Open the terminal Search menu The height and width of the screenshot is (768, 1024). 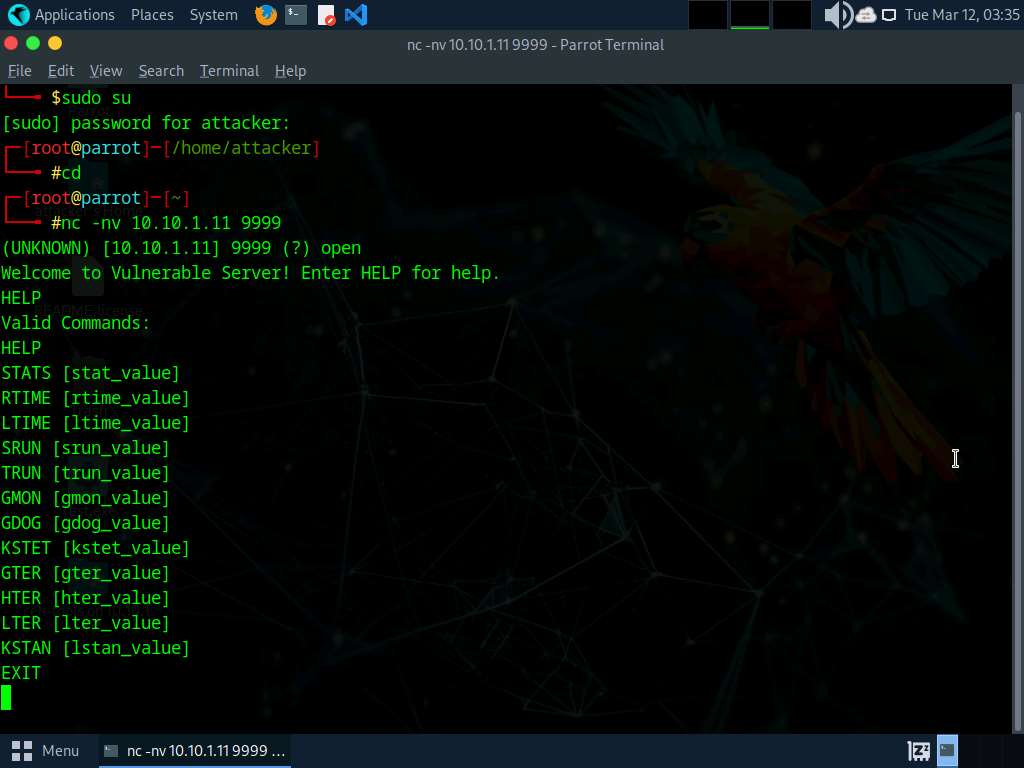pos(161,71)
